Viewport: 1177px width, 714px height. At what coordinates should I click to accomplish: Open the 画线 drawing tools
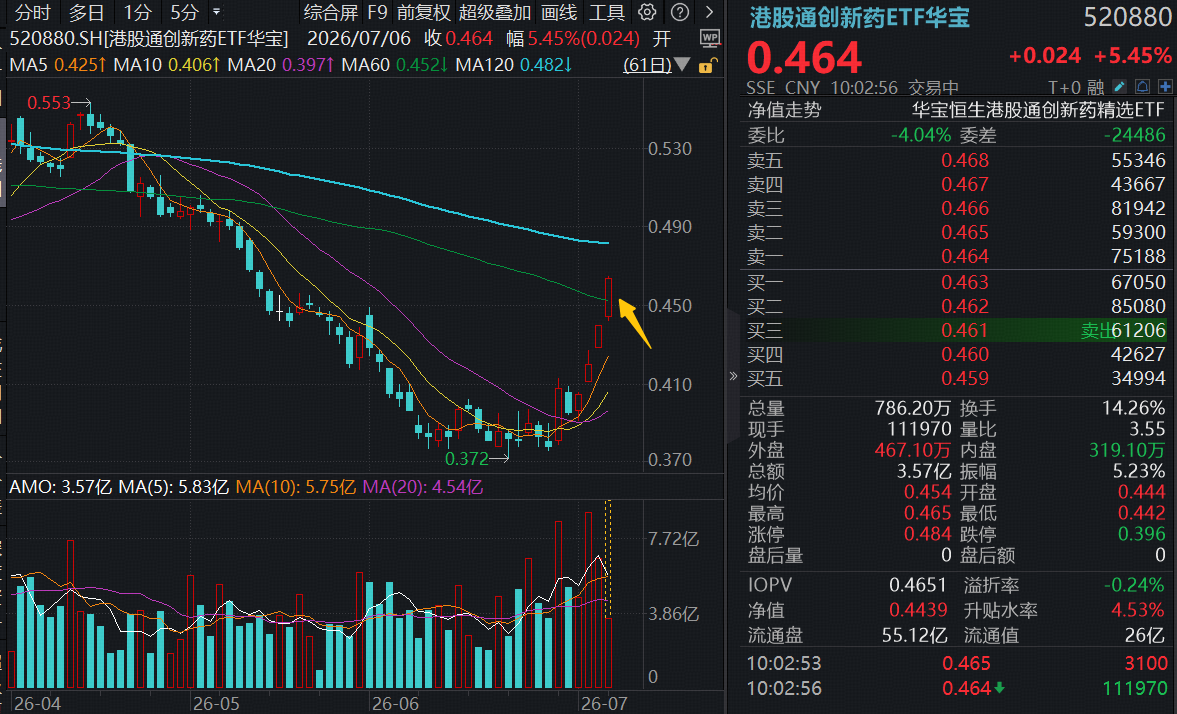[x=559, y=12]
